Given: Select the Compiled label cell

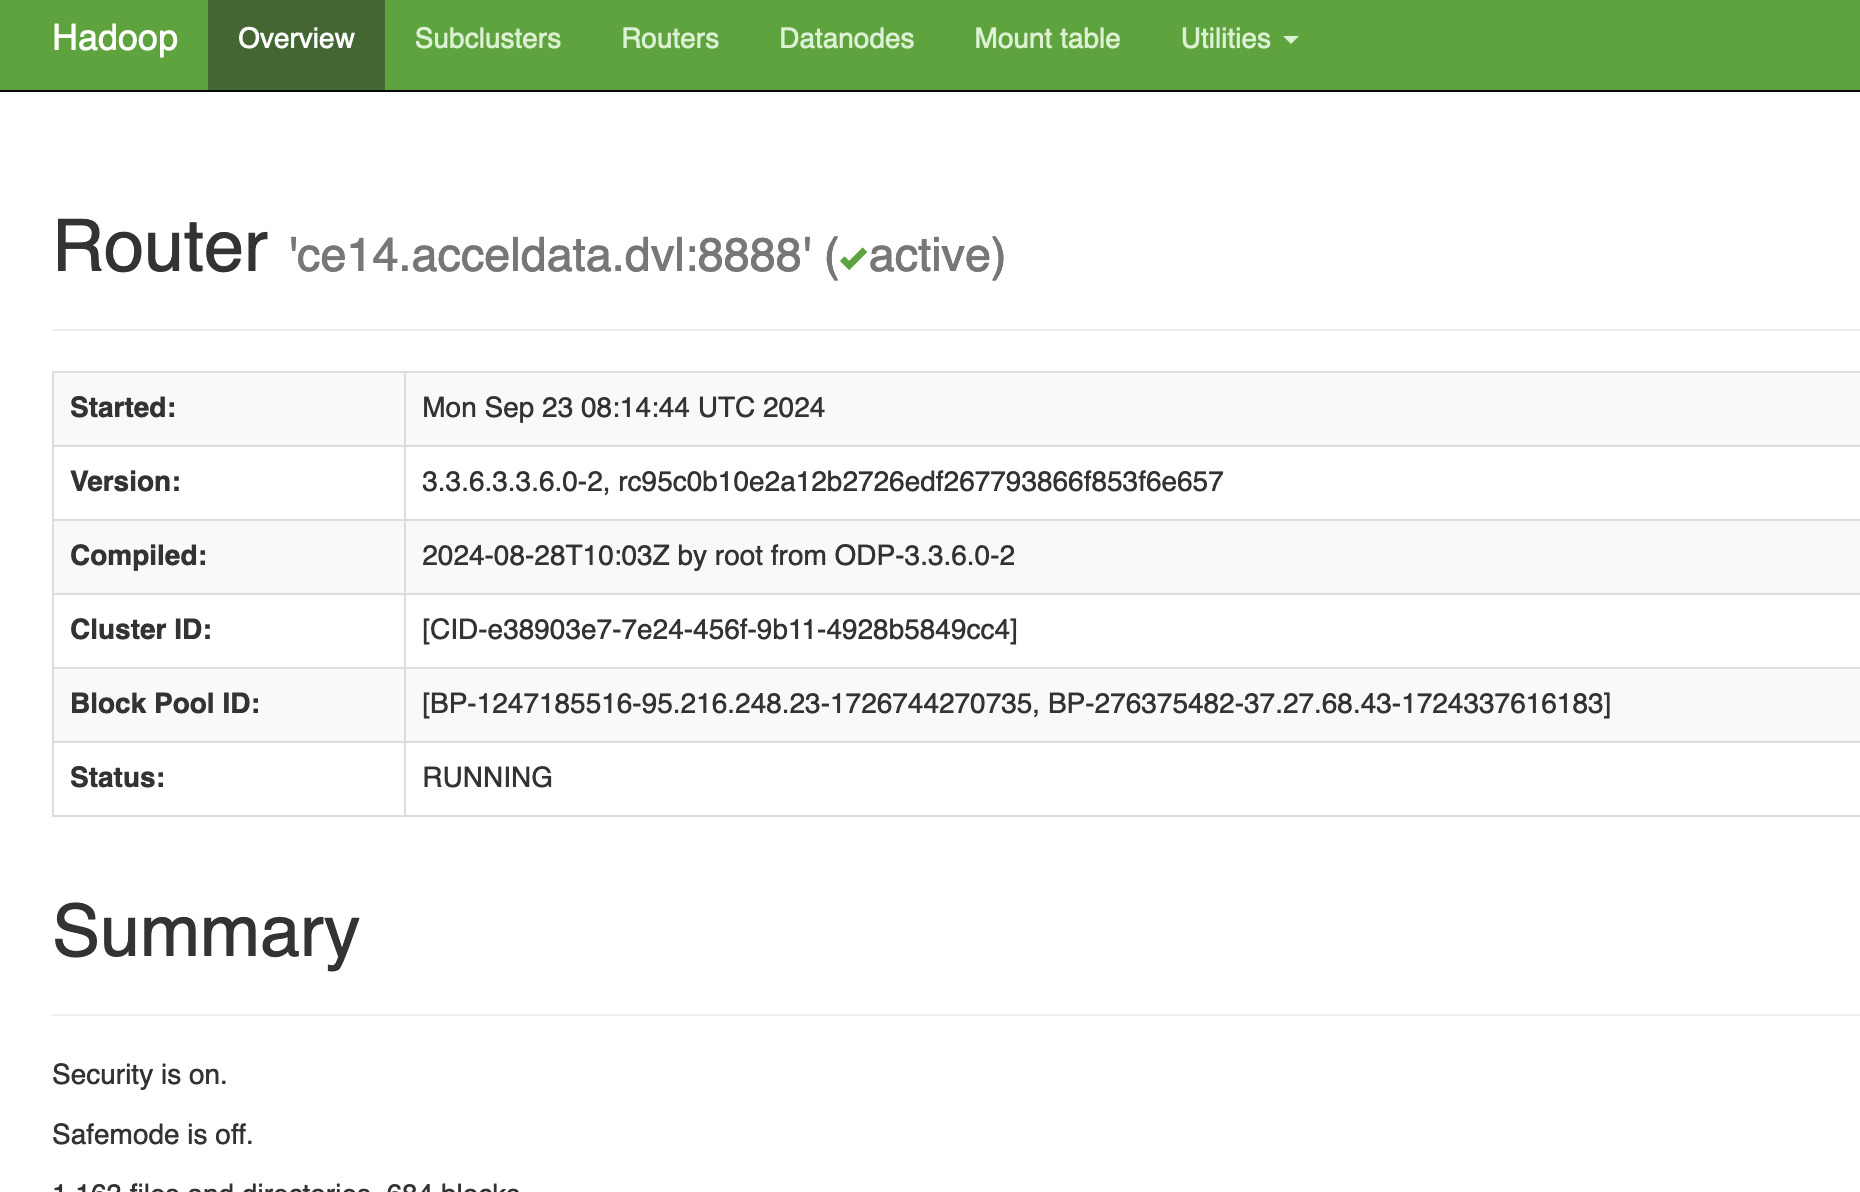Looking at the screenshot, I should click(229, 556).
